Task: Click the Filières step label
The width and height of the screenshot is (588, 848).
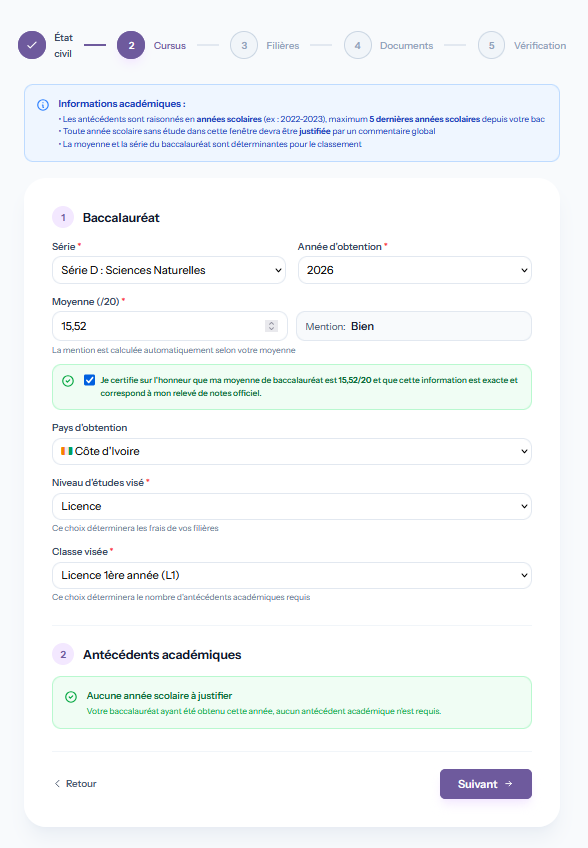Action: coord(282,45)
